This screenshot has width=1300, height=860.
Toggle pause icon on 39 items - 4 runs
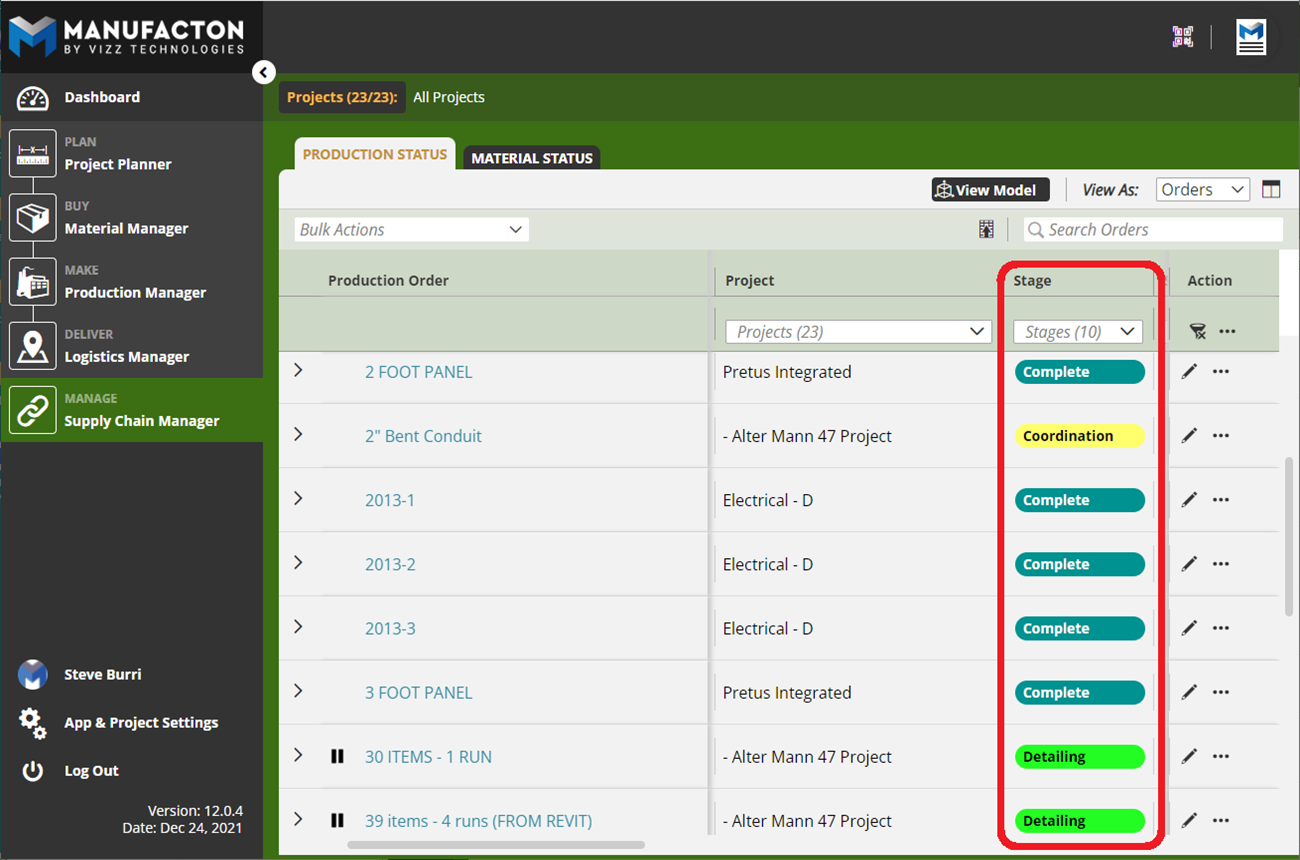click(337, 821)
